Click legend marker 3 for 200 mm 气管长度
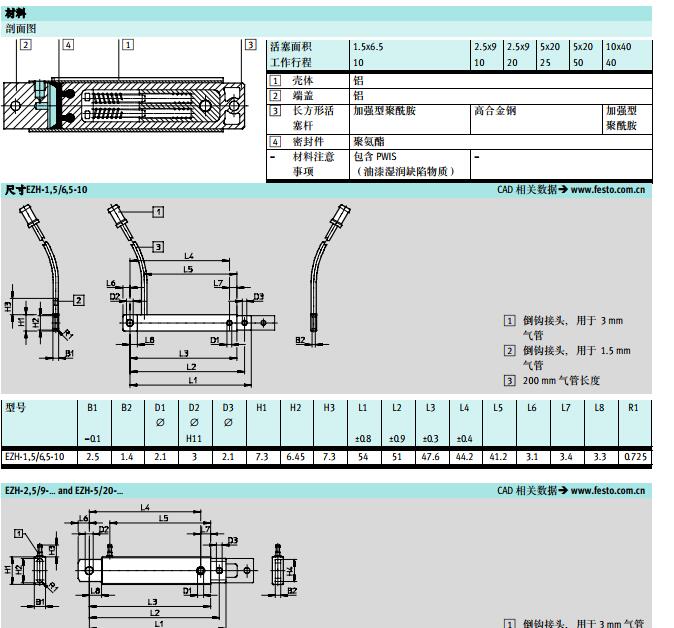This screenshot has width=674, height=628. point(509,381)
